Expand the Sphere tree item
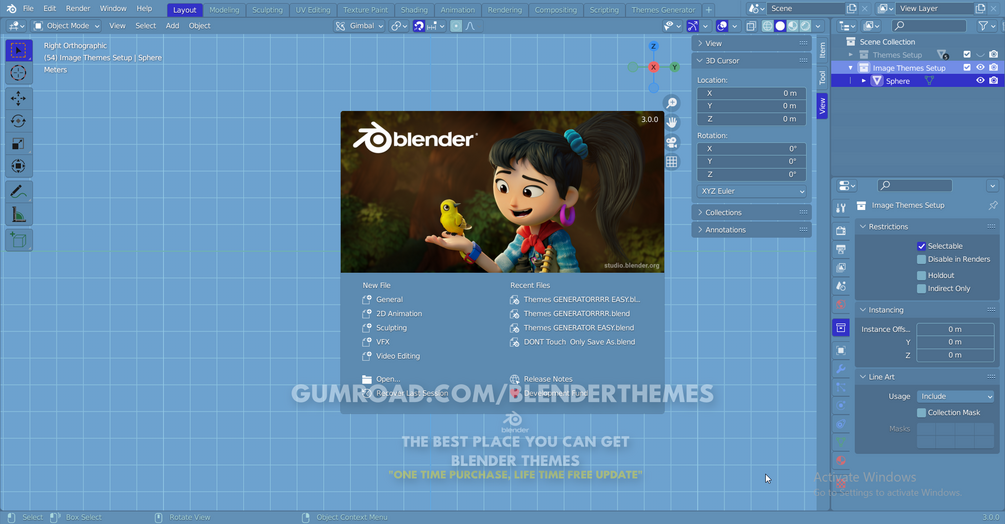 (864, 81)
